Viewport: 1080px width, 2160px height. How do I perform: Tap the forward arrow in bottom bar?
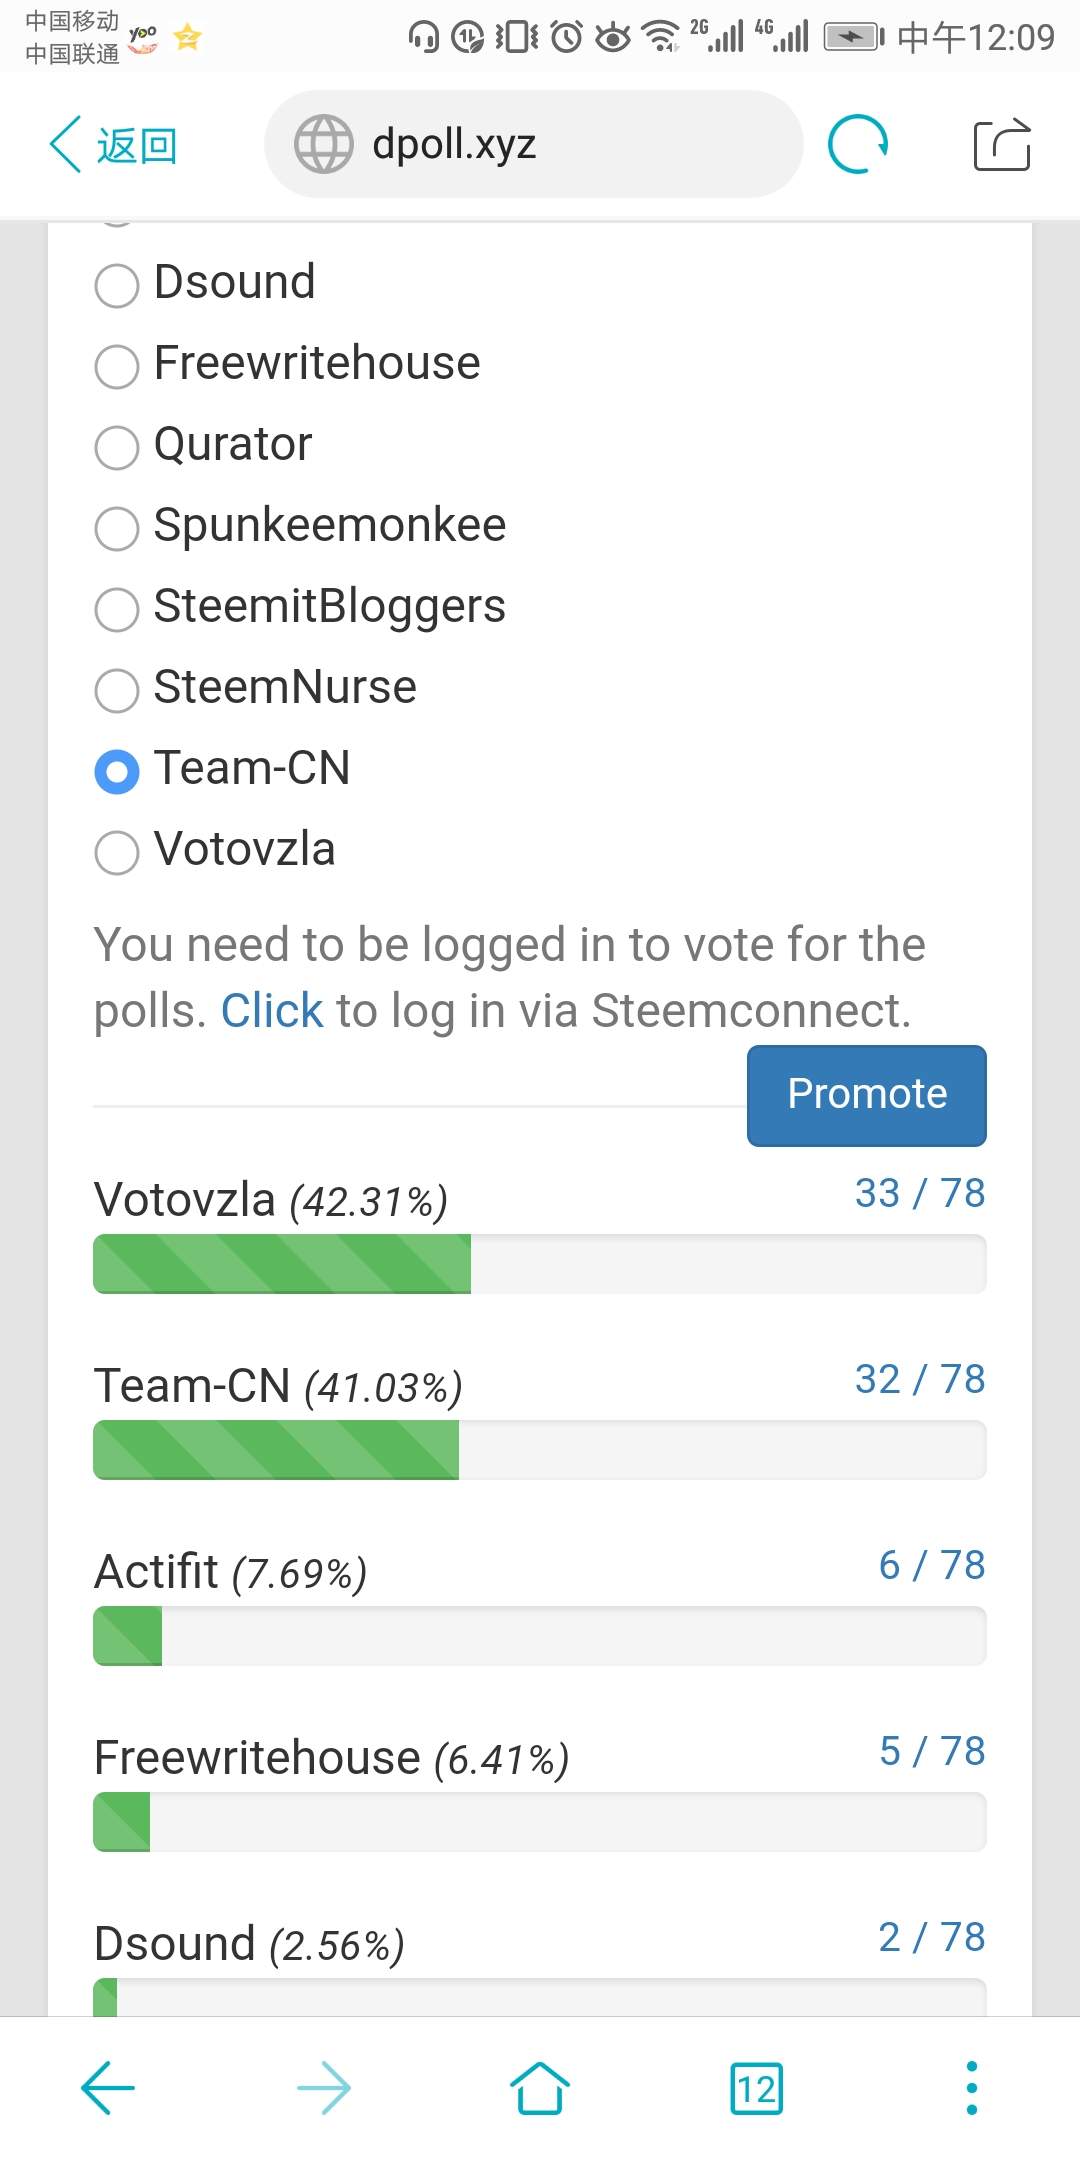[x=324, y=2088]
